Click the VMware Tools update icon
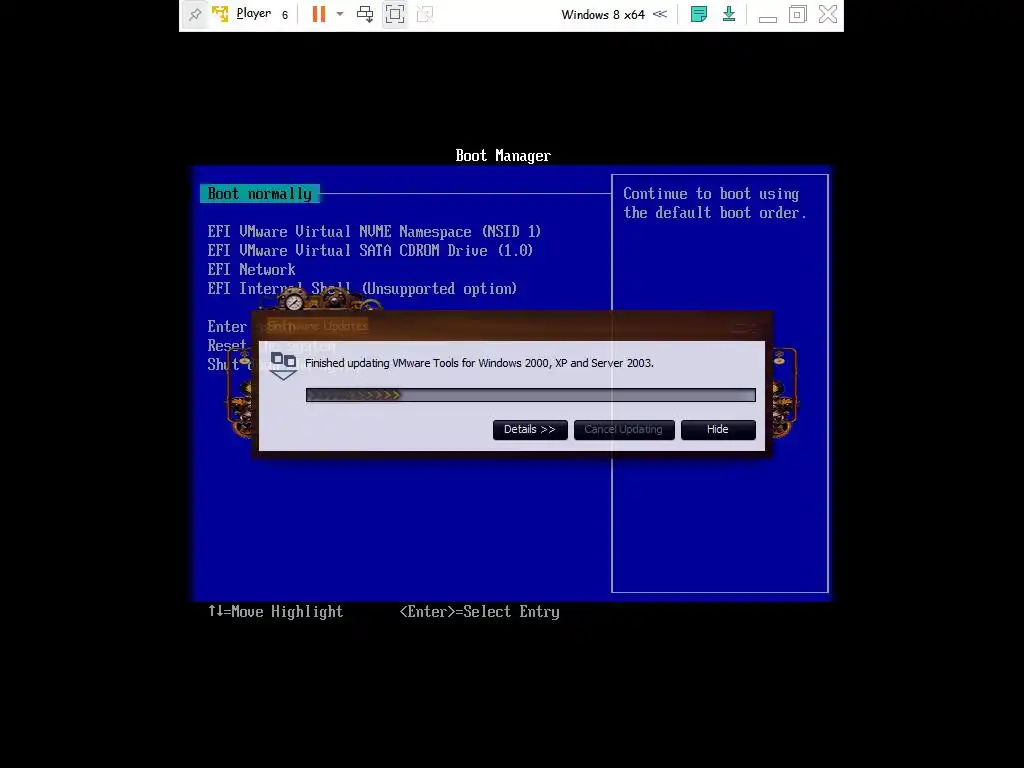This screenshot has height=768, width=1024. coord(283,366)
